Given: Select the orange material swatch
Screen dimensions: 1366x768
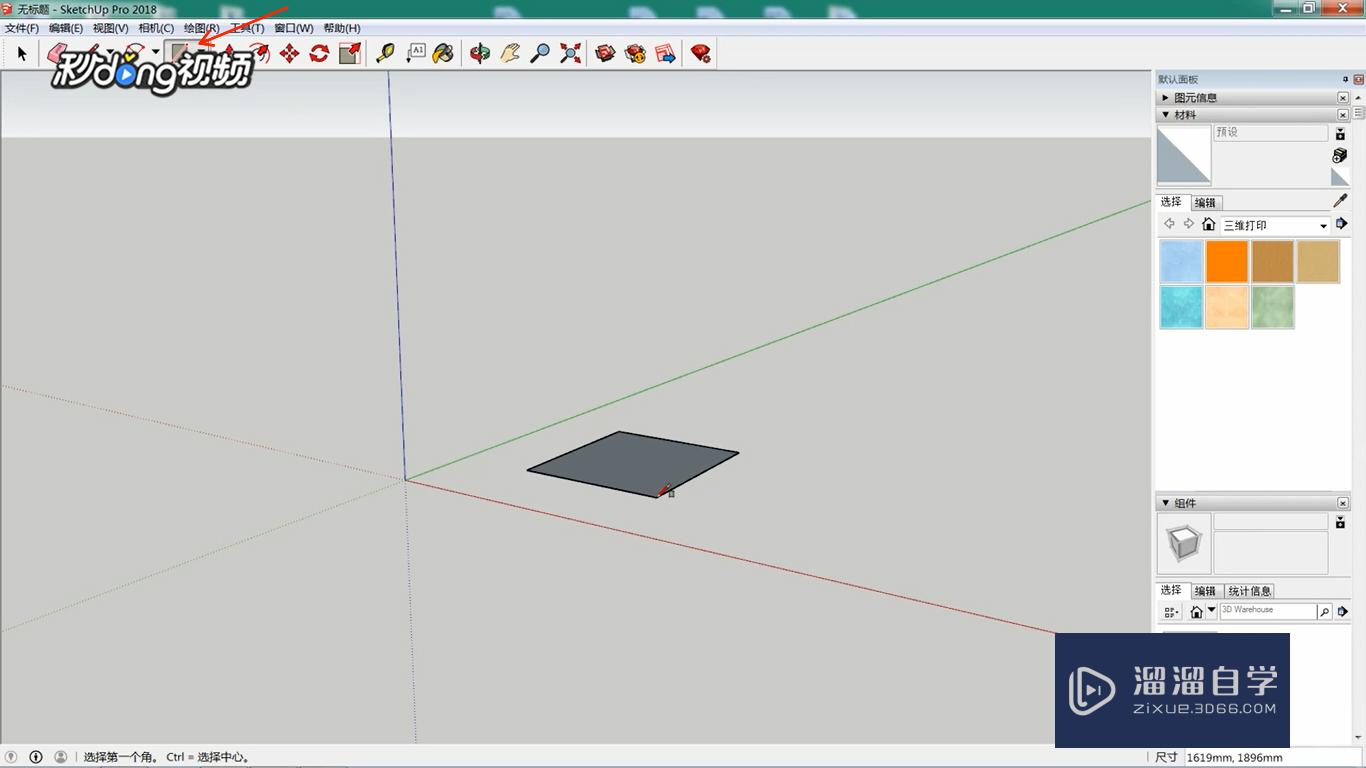Looking at the screenshot, I should 1227,262.
